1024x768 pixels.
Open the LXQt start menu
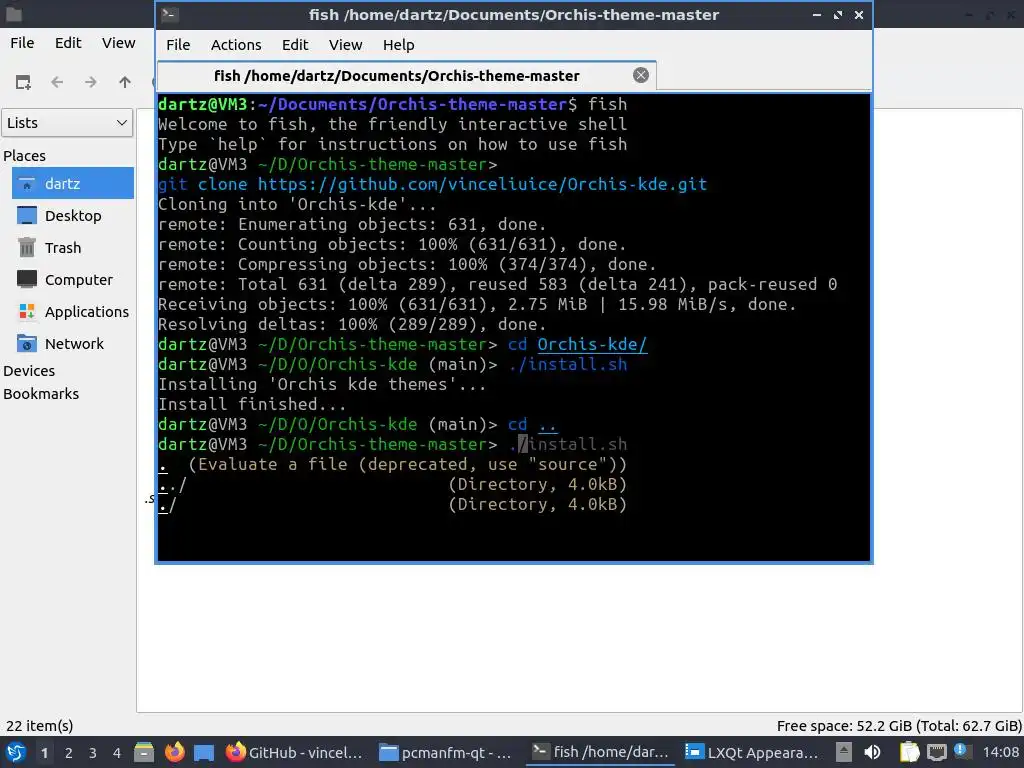click(16, 753)
